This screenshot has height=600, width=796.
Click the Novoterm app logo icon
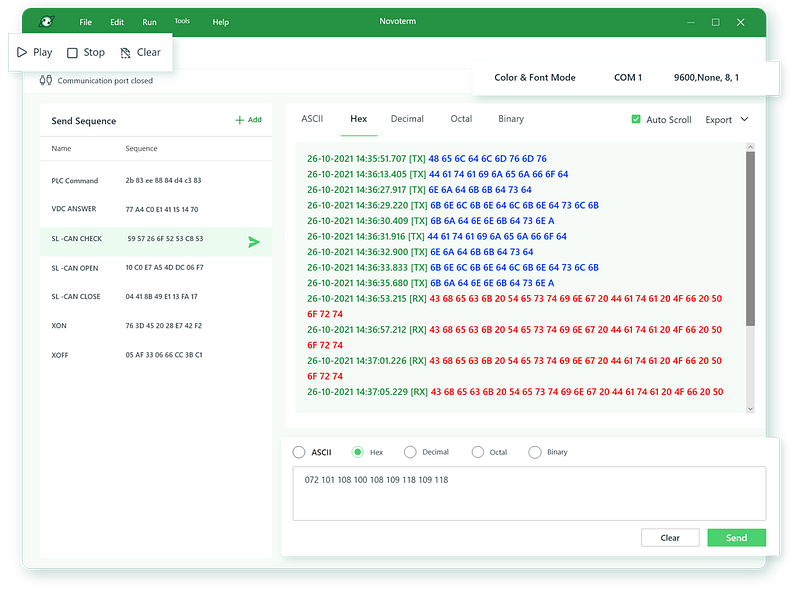[x=47, y=22]
